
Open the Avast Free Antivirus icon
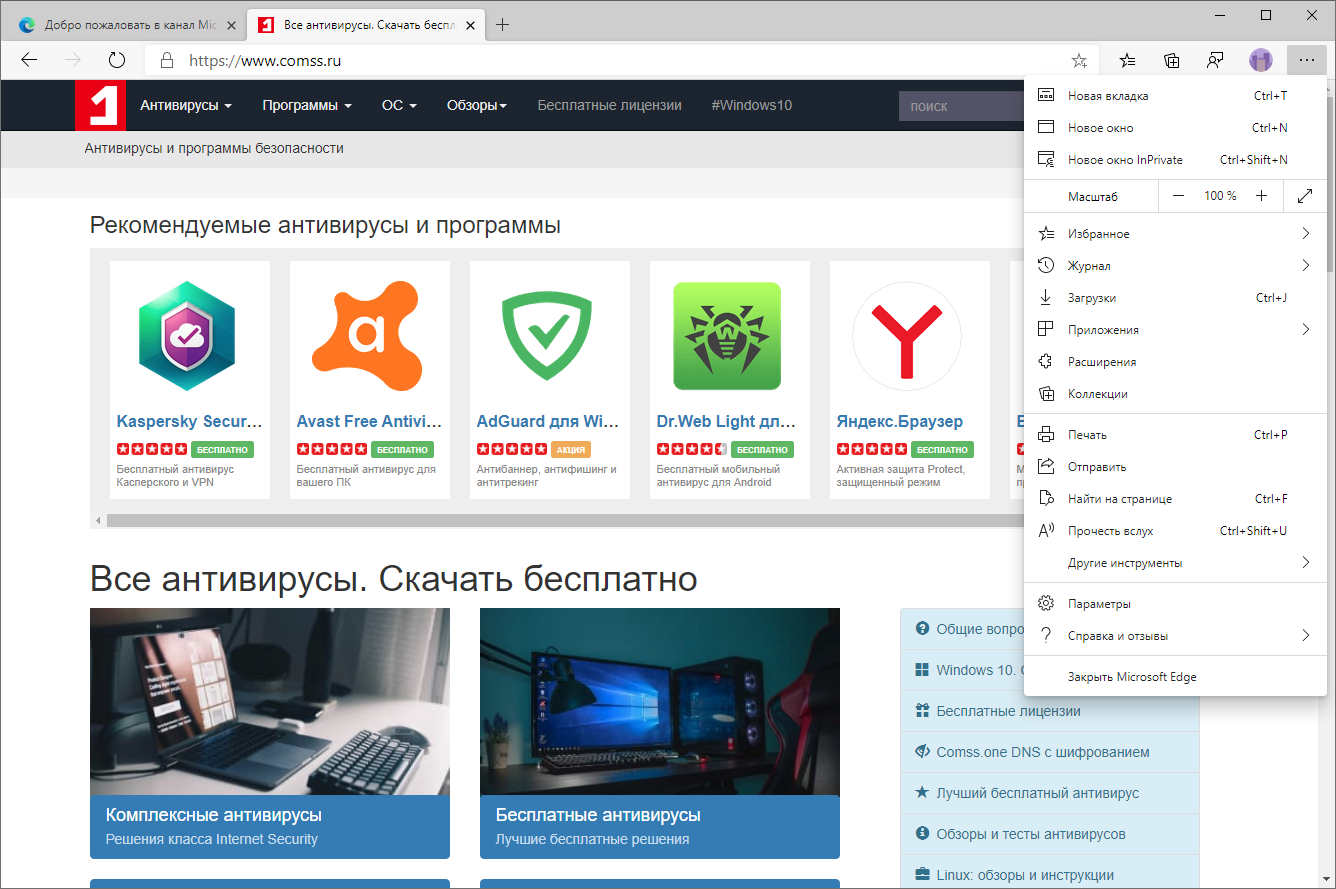pos(366,336)
